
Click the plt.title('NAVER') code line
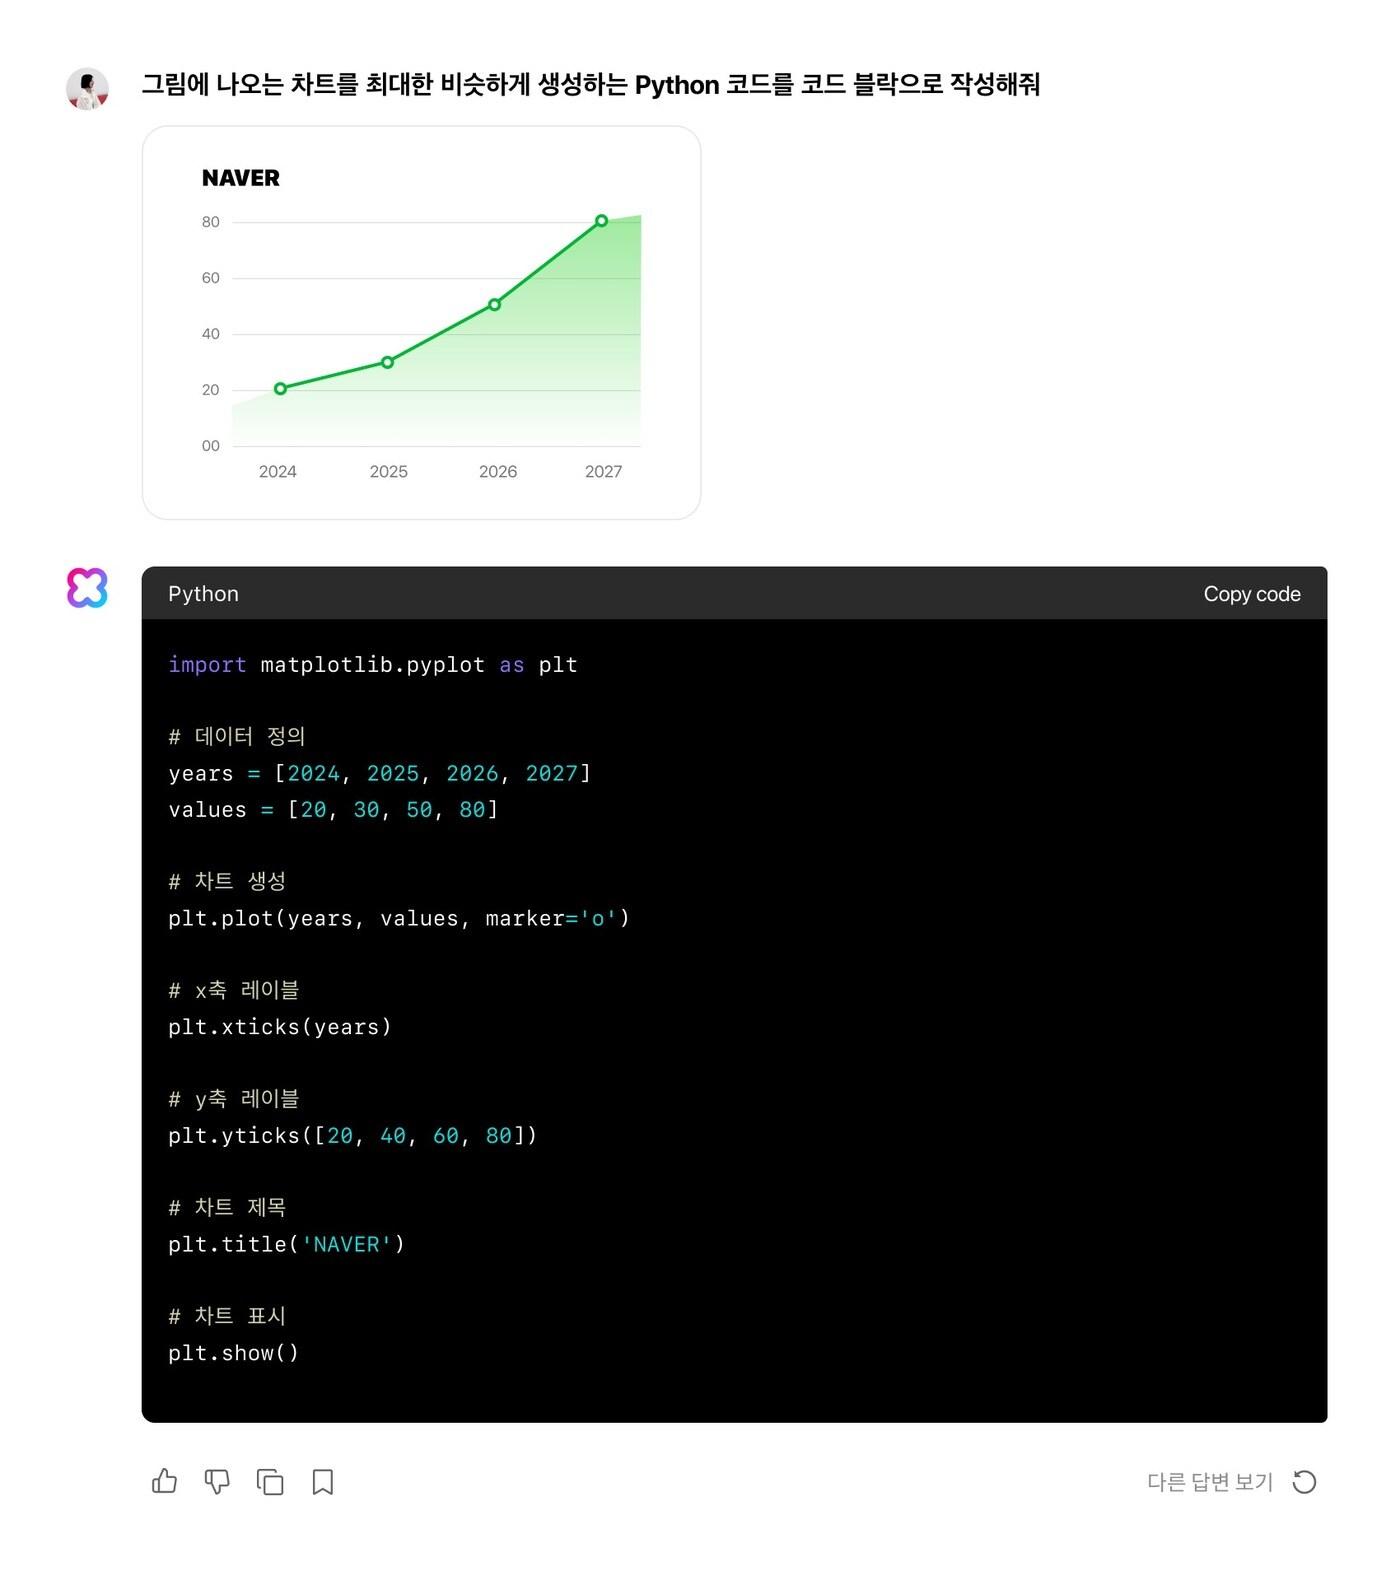pos(286,1244)
